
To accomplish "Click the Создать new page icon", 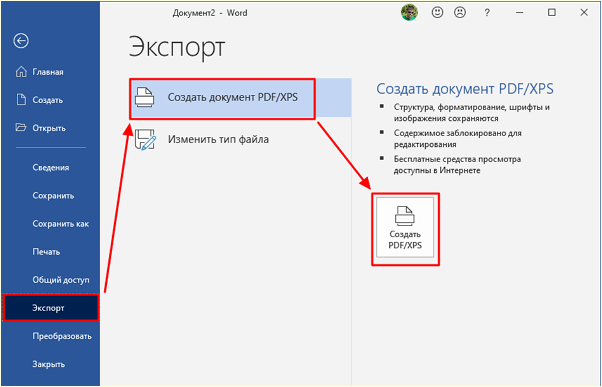I will tap(21, 100).
